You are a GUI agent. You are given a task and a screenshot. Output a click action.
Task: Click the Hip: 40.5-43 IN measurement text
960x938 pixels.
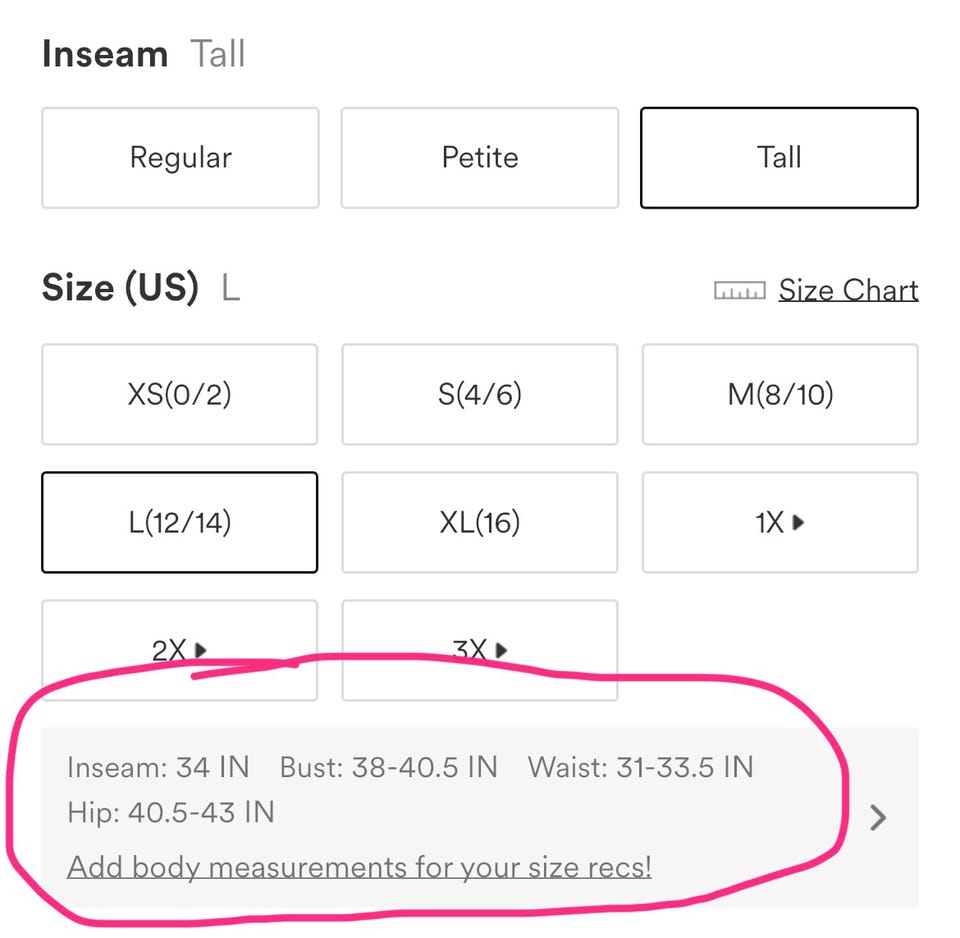pos(171,812)
